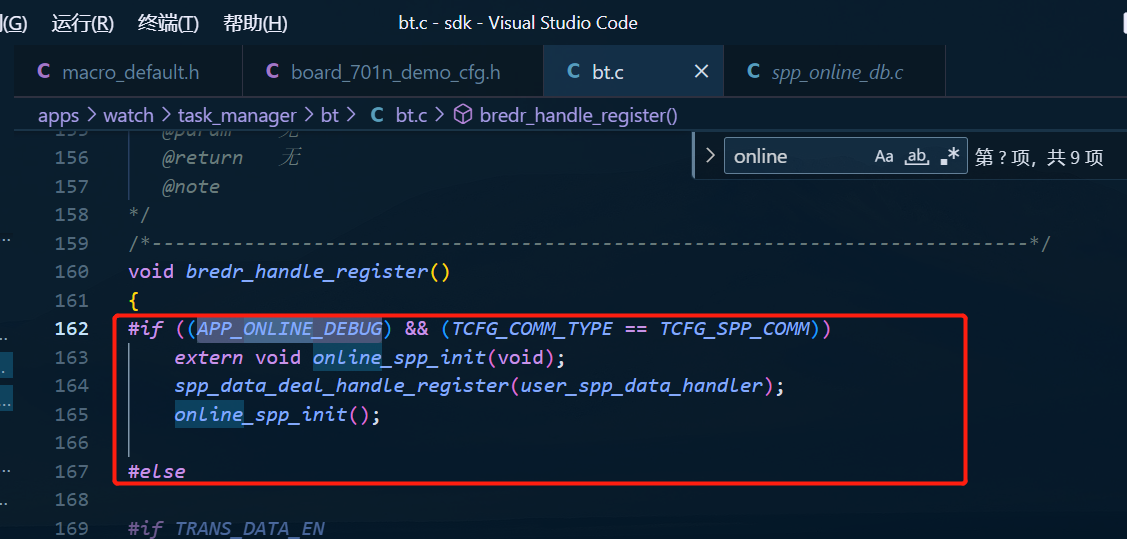Close the bt.c tab
This screenshot has width=1127, height=539.
(701, 71)
